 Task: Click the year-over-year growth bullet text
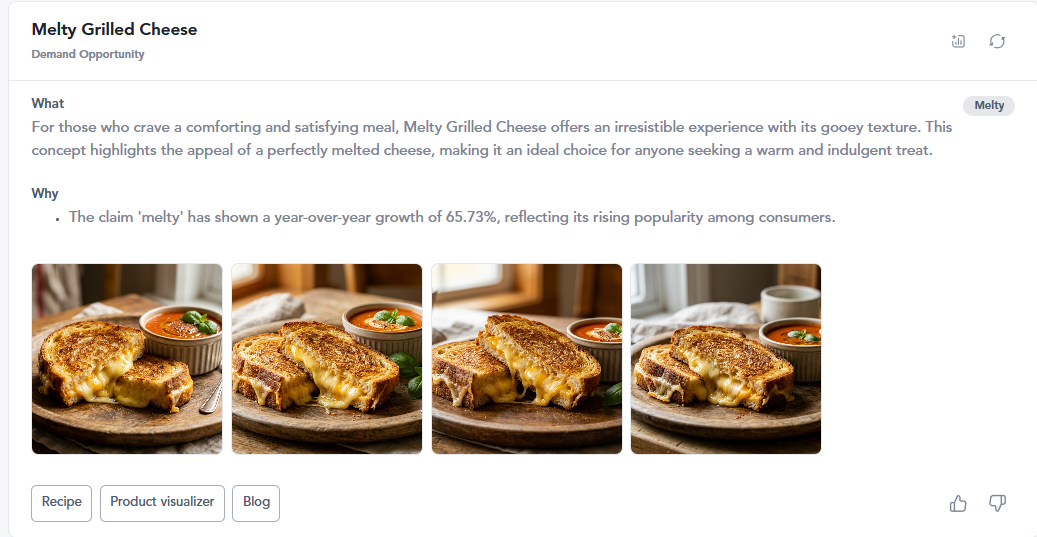coord(452,217)
